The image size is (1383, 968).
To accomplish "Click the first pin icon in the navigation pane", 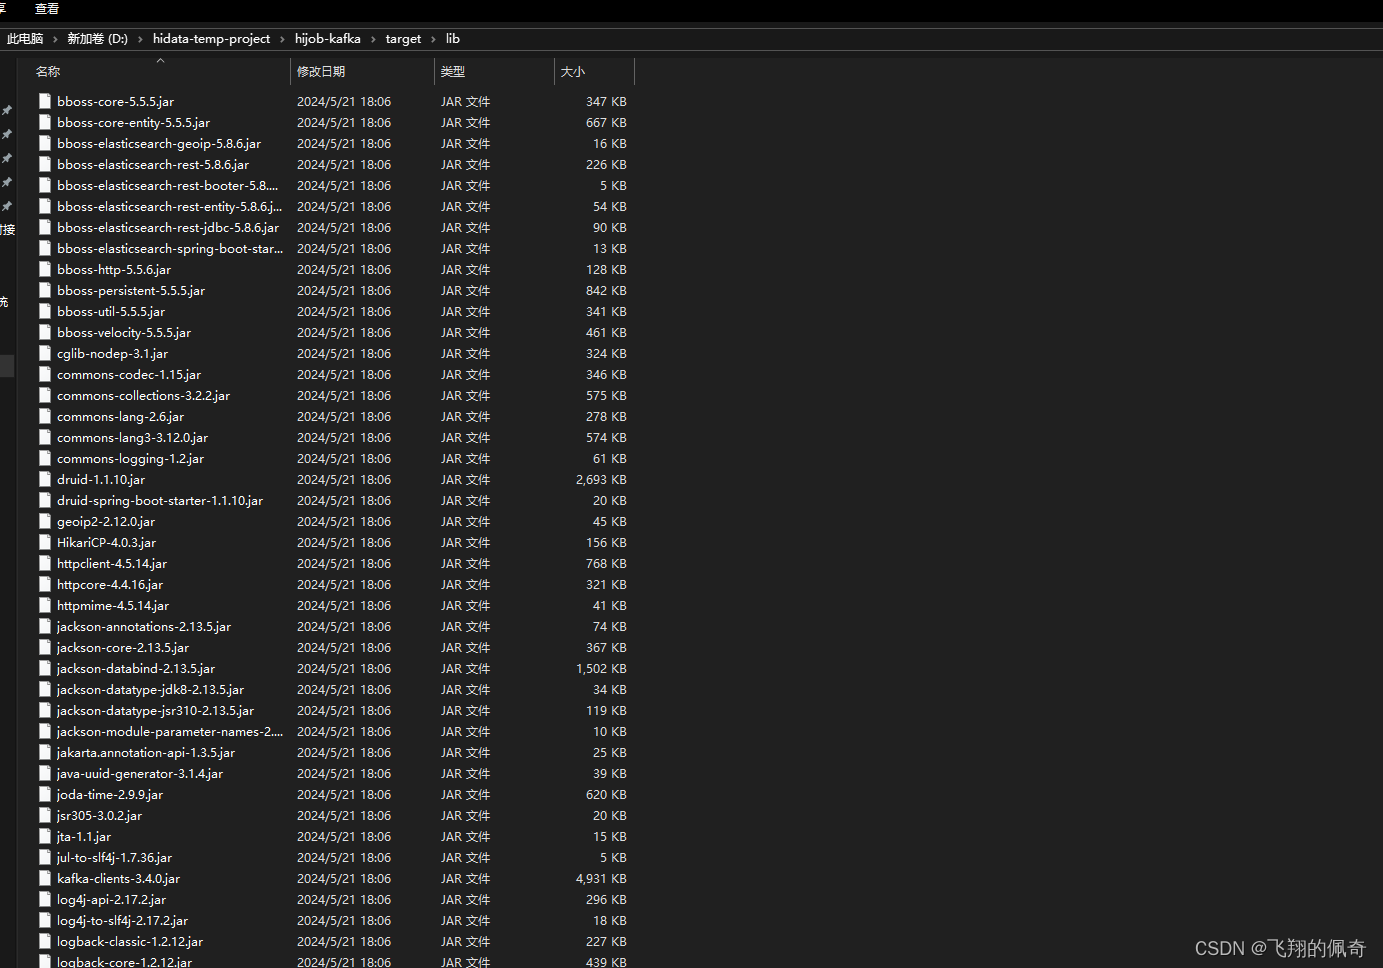I will coord(7,110).
